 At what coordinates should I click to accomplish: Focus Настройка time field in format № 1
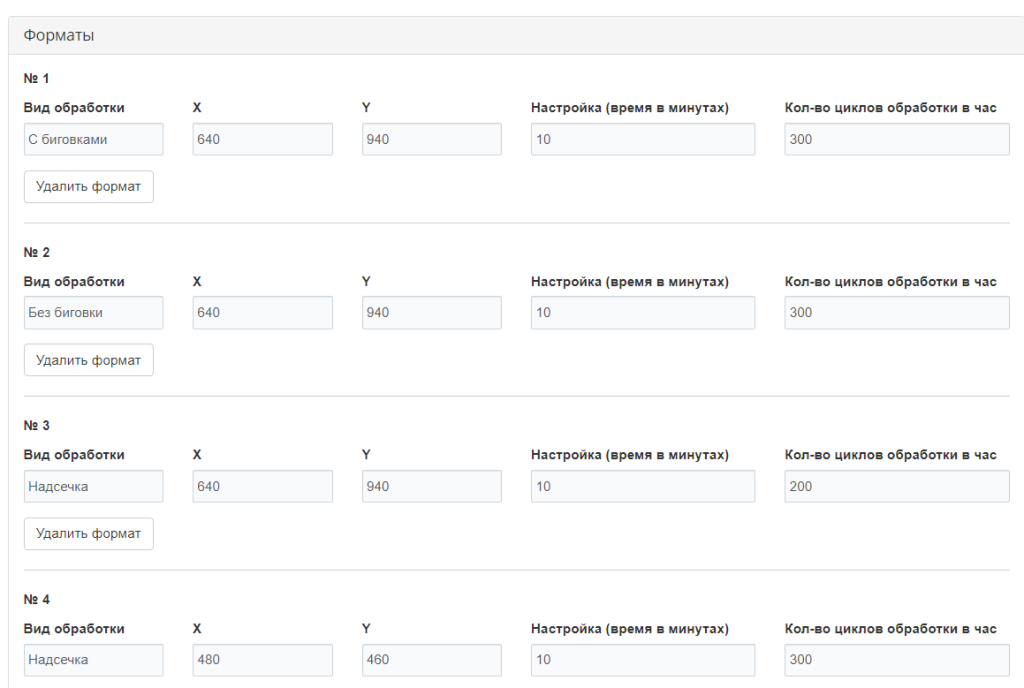point(642,140)
